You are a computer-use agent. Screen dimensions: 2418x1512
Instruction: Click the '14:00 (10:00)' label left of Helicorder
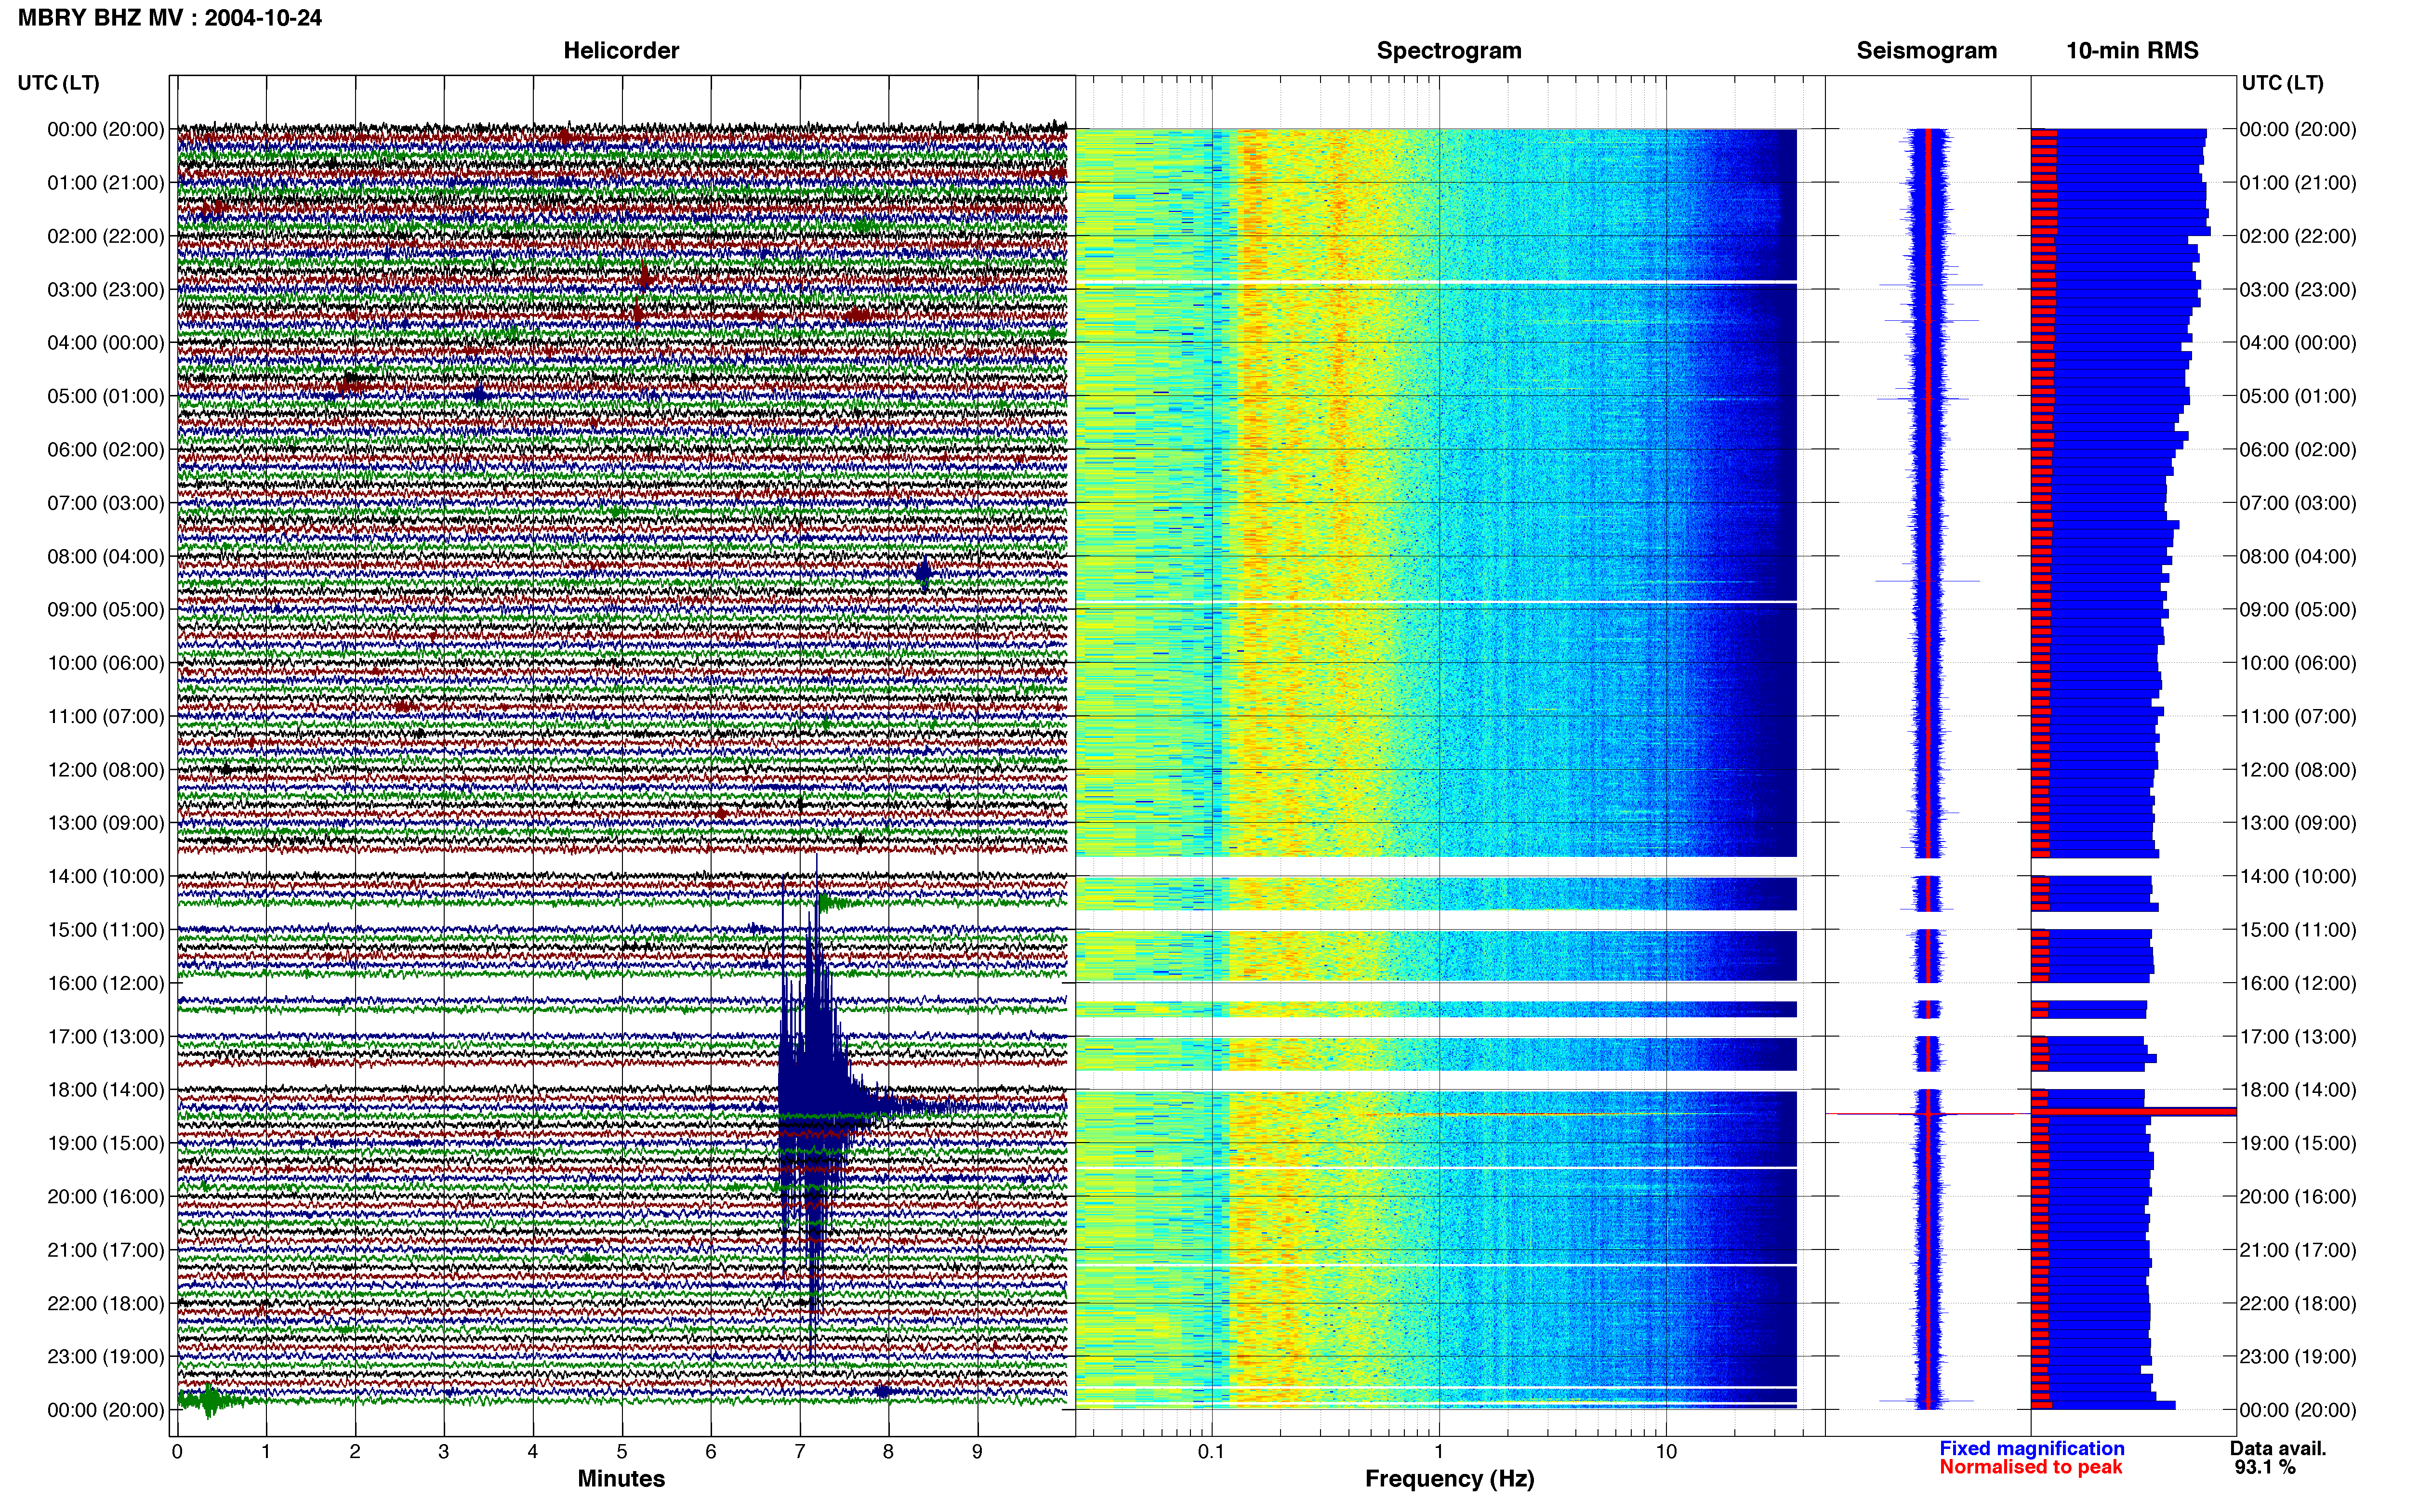point(106,877)
